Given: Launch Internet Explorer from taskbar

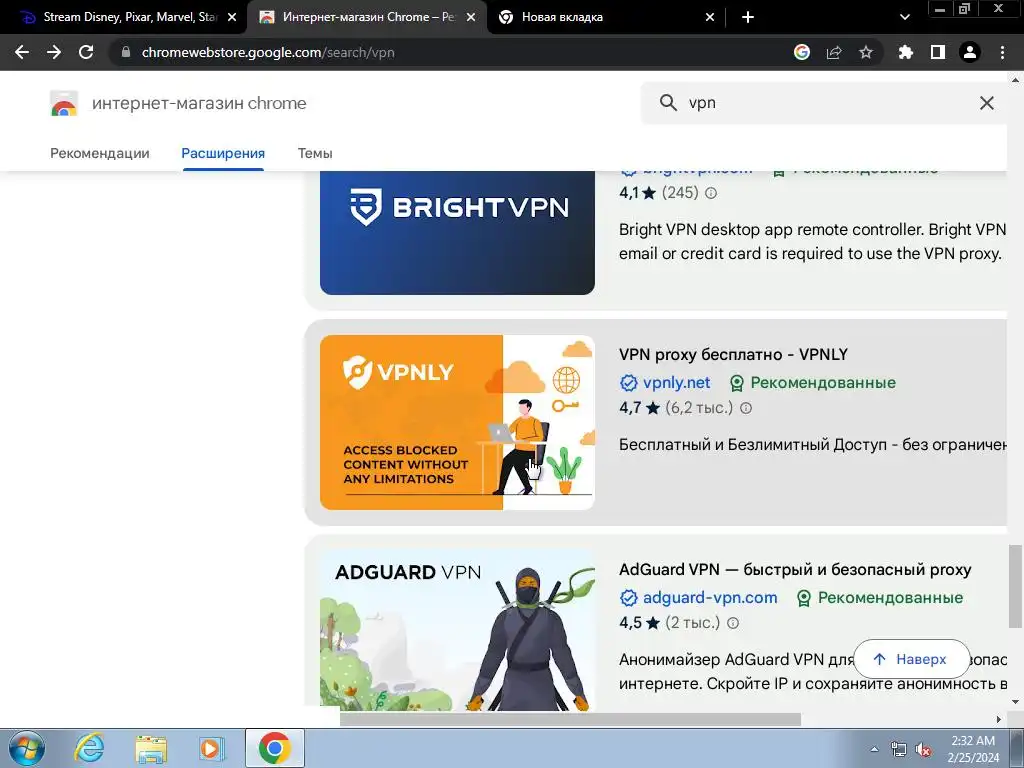Looking at the screenshot, I should point(89,748).
